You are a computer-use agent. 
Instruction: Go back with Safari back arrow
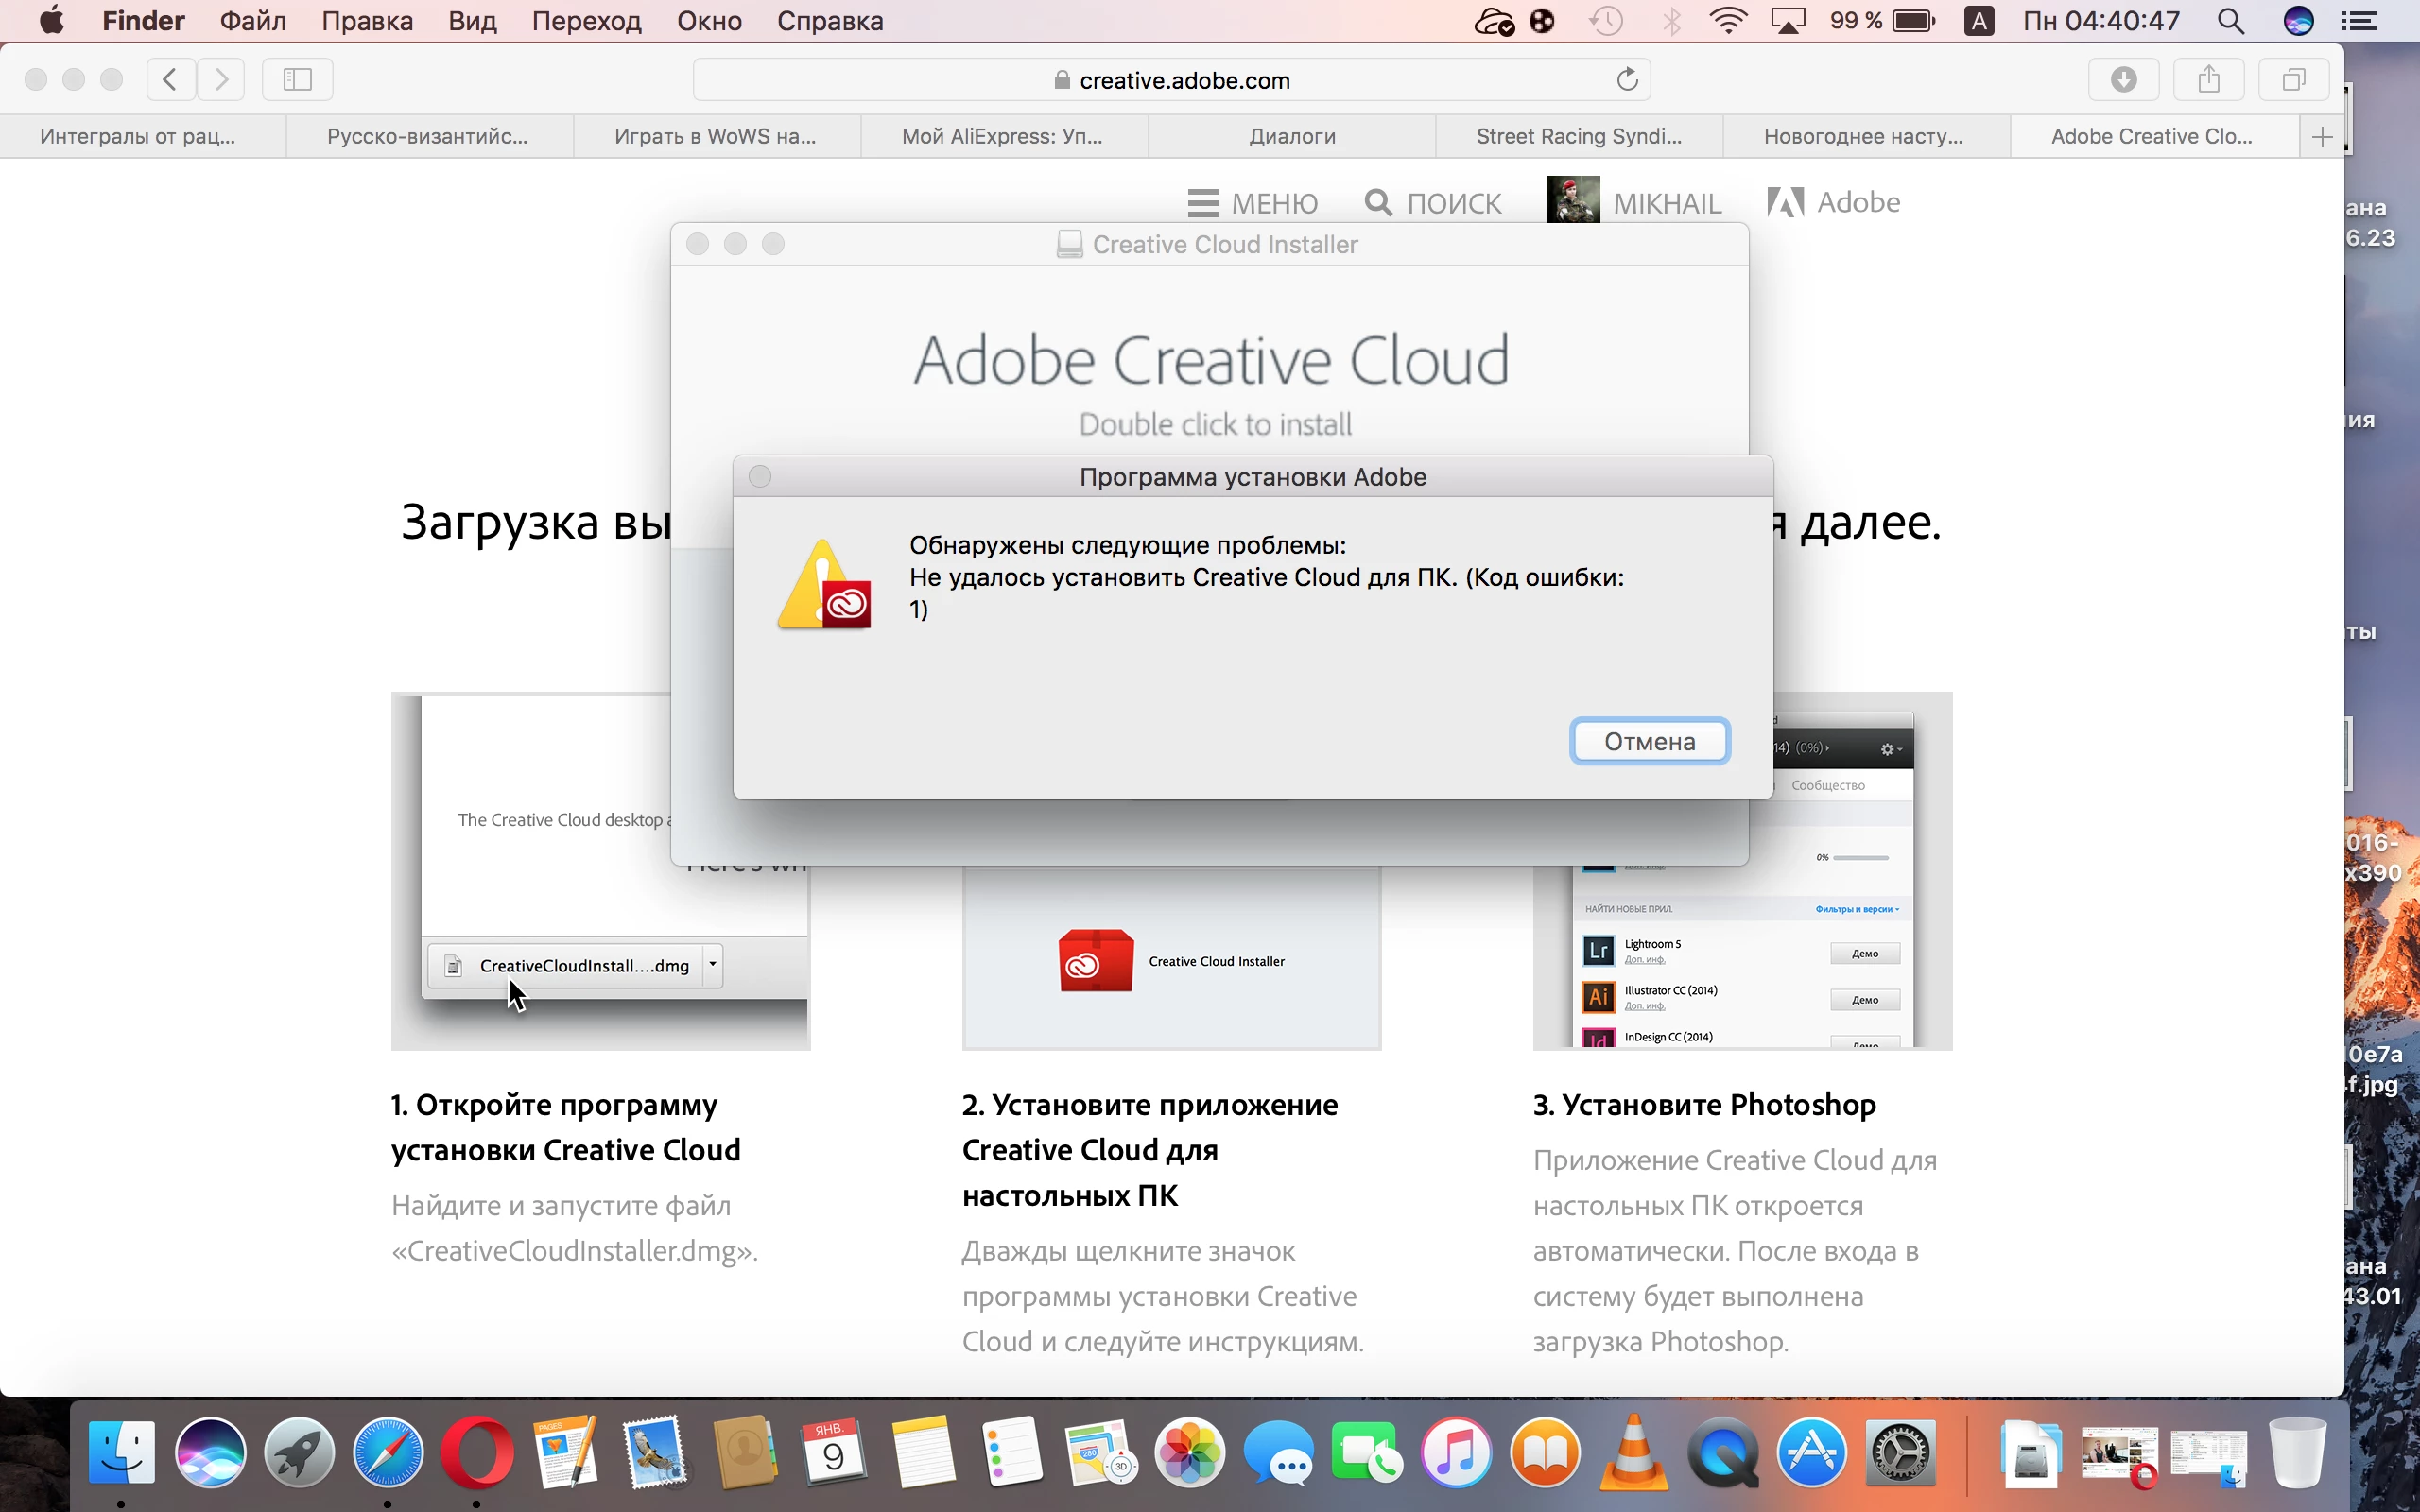pyautogui.click(x=170, y=80)
